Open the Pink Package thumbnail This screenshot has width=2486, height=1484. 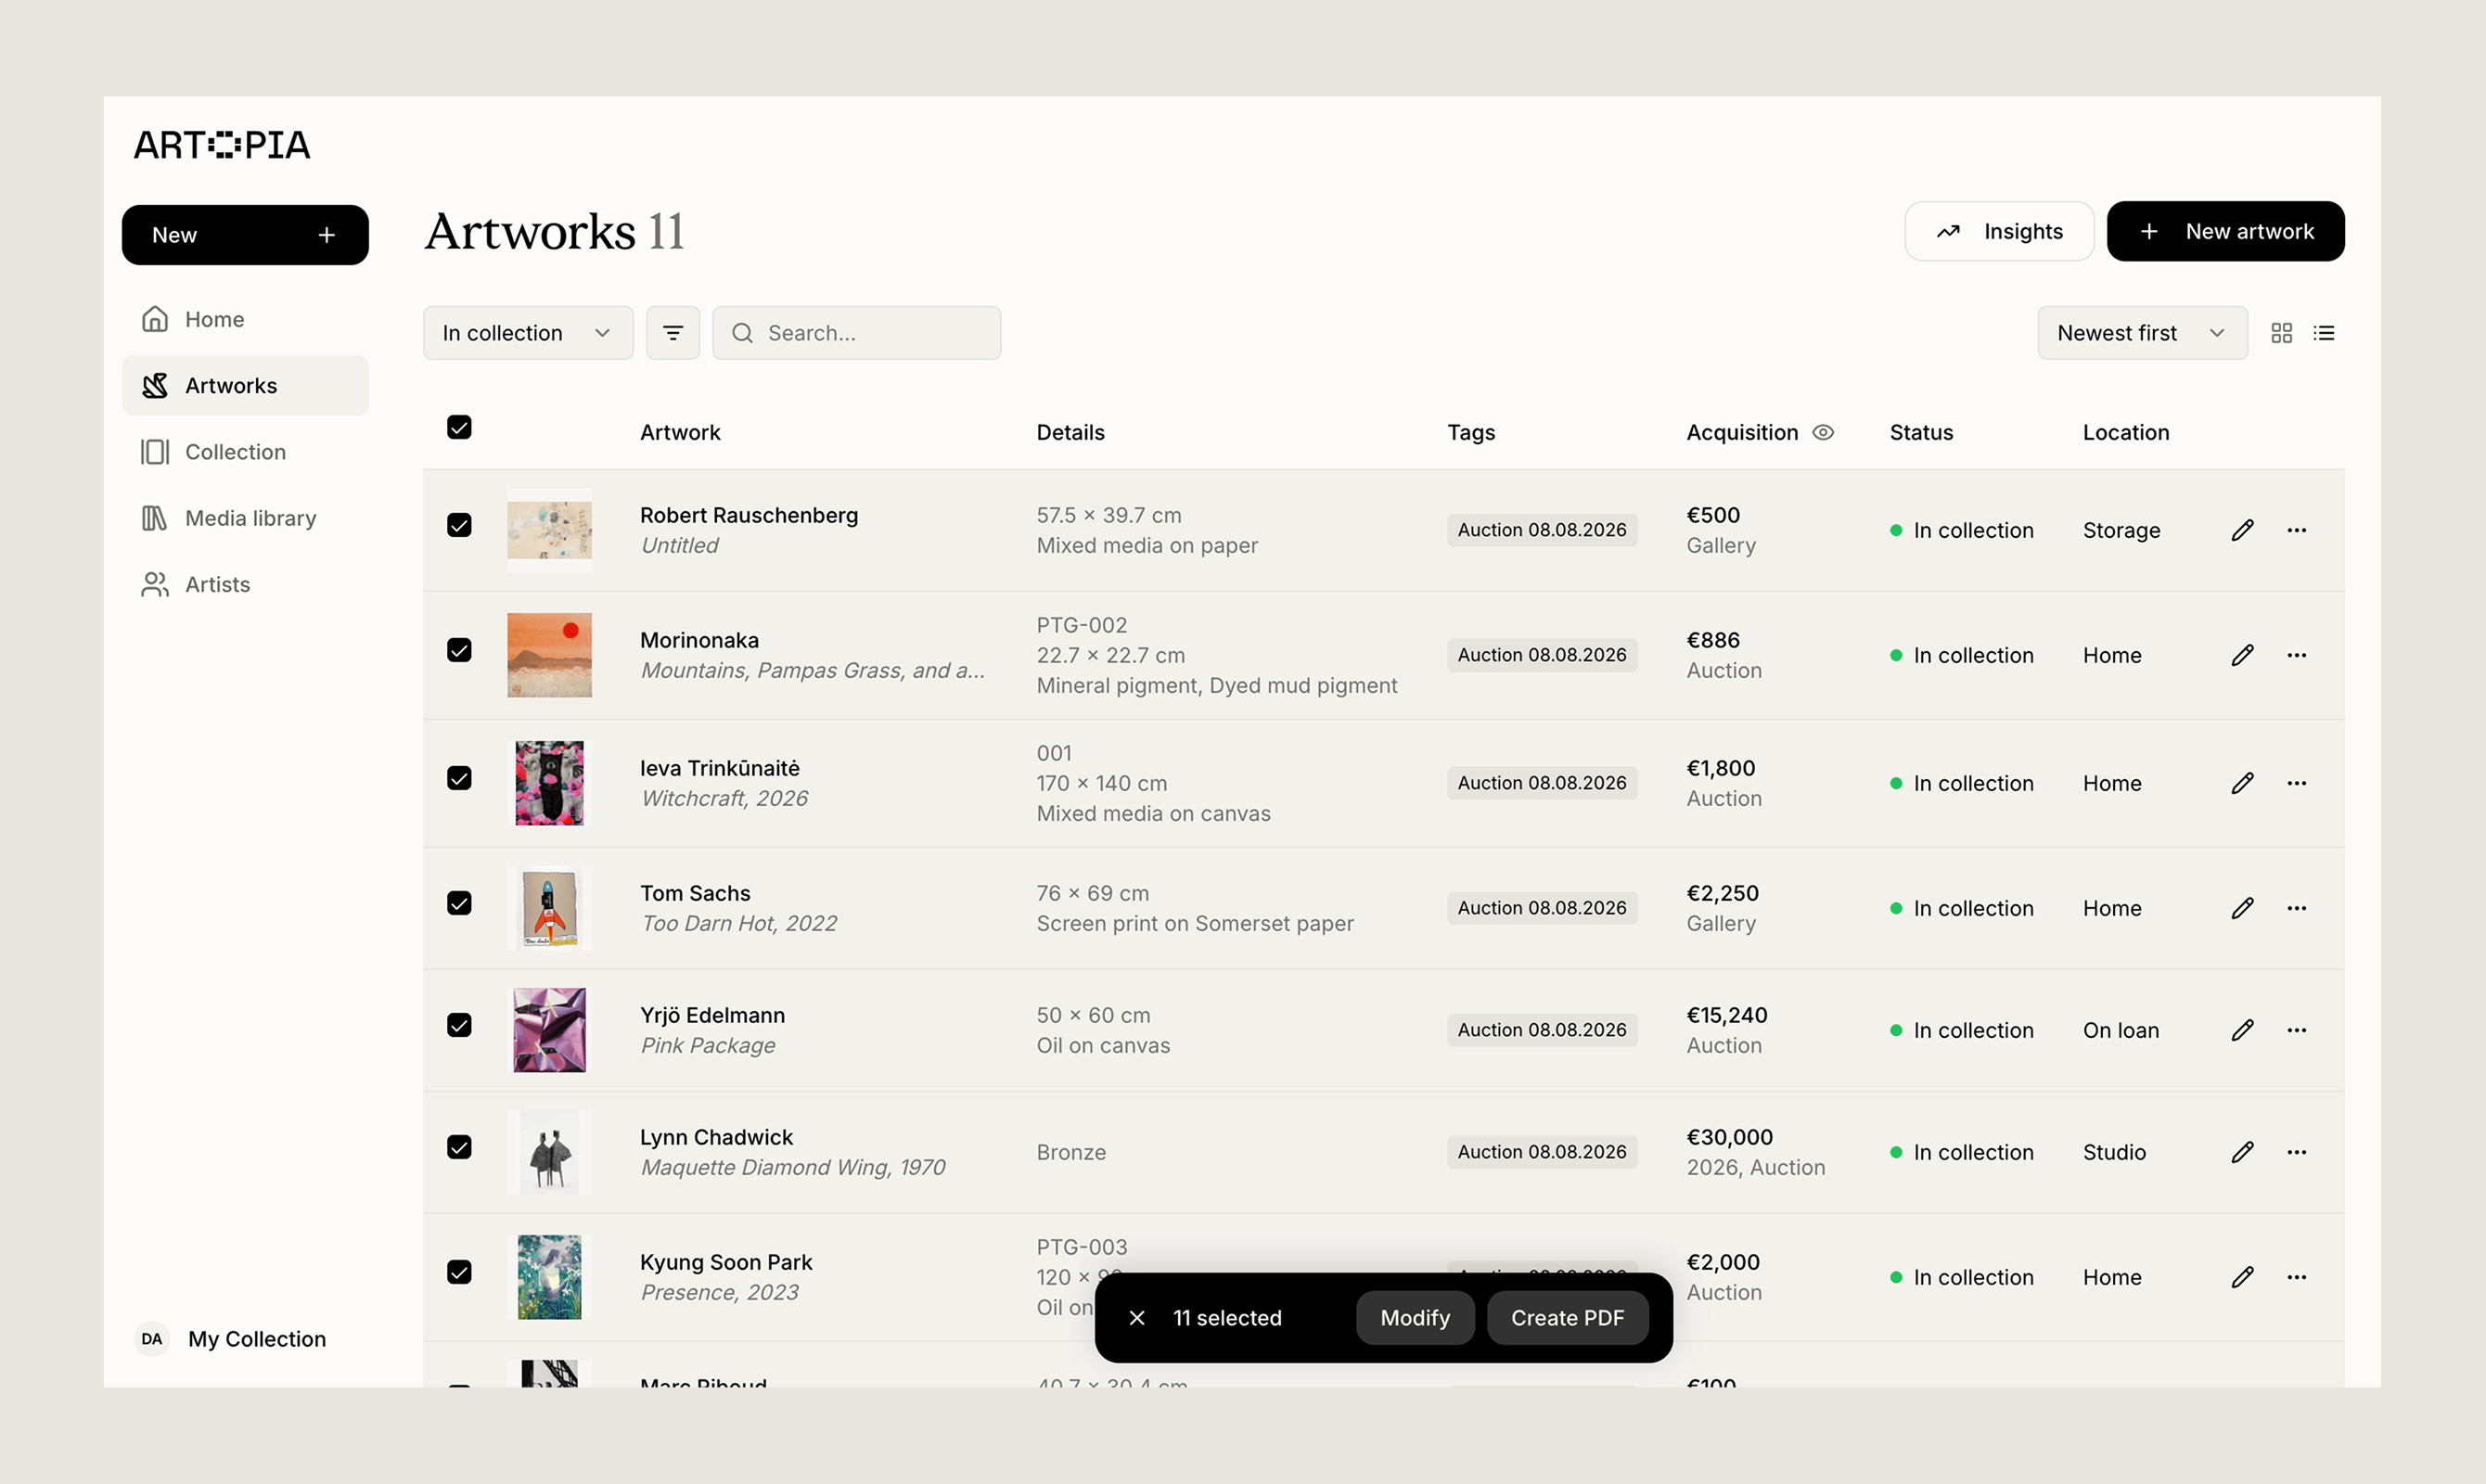(x=549, y=1030)
